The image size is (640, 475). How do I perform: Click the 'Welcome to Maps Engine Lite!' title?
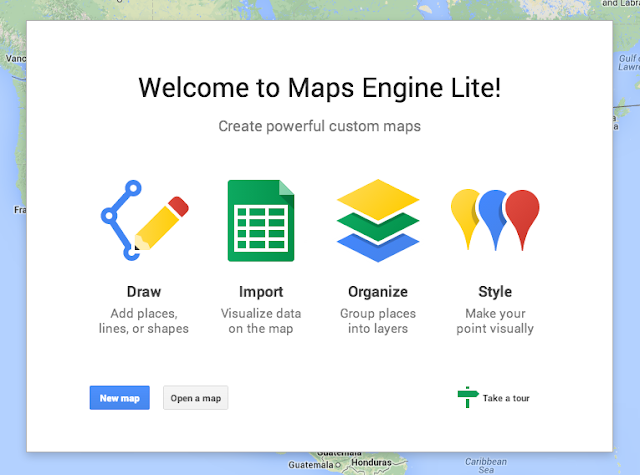tap(320, 88)
